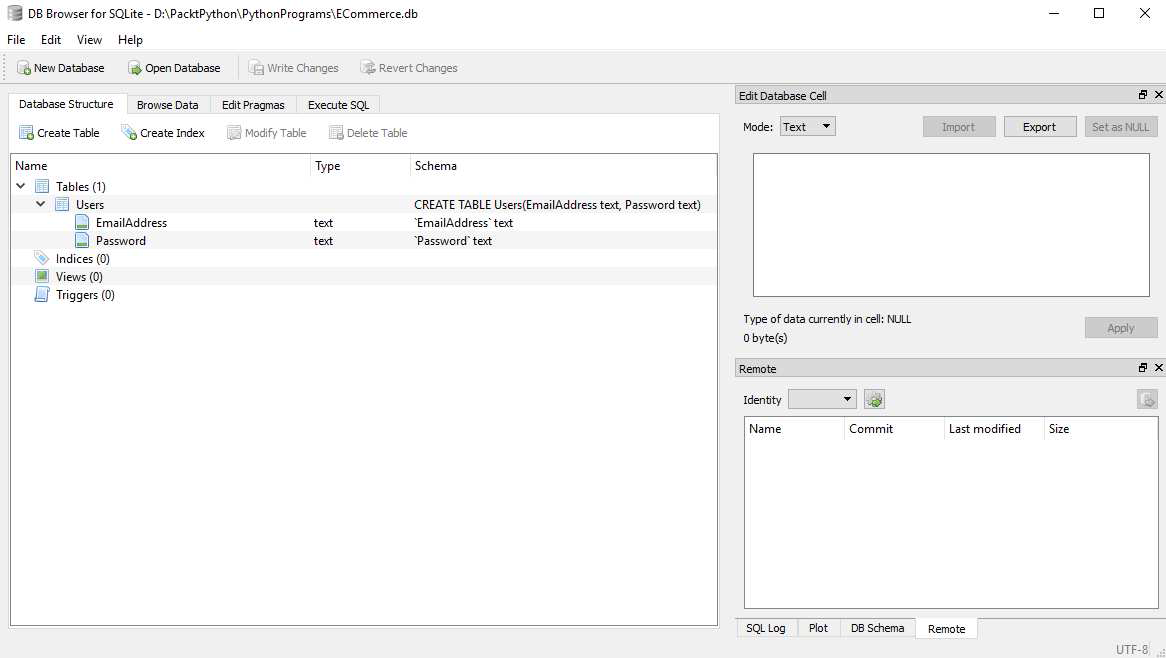Collapse the Tables (1) tree node
Image resolution: width=1166 pixels, height=658 pixels.
(x=21, y=186)
